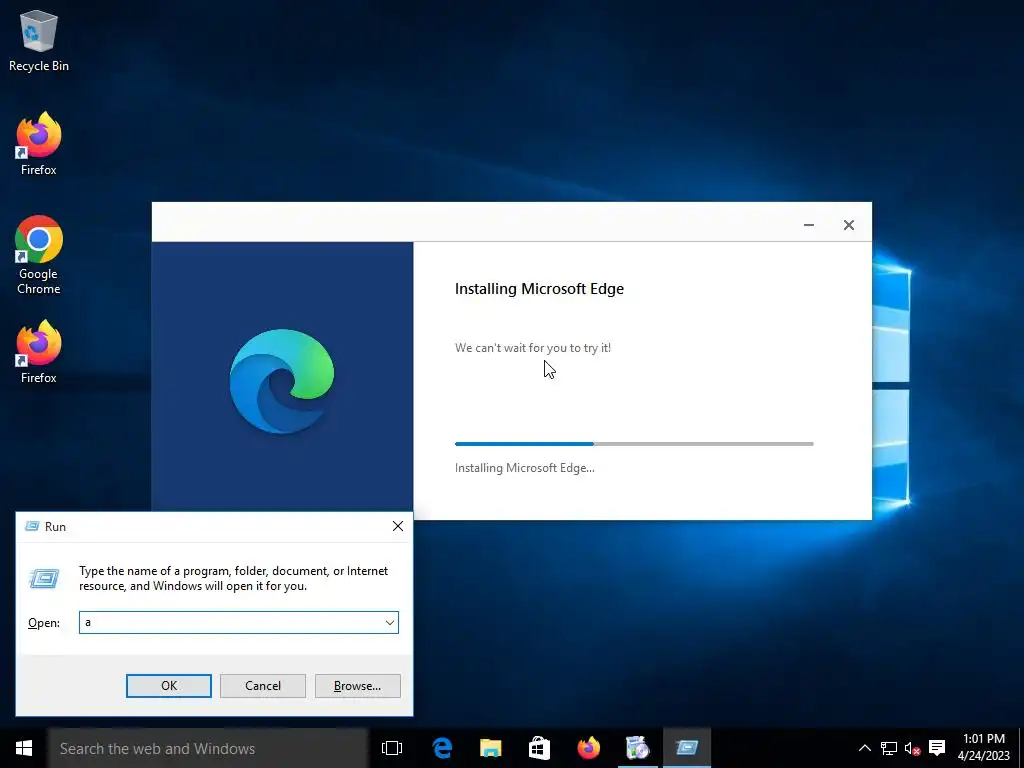Click the 'We can't wait for you to try it!' text
Screen dimensions: 1024x768
pyautogui.click(x=533, y=348)
